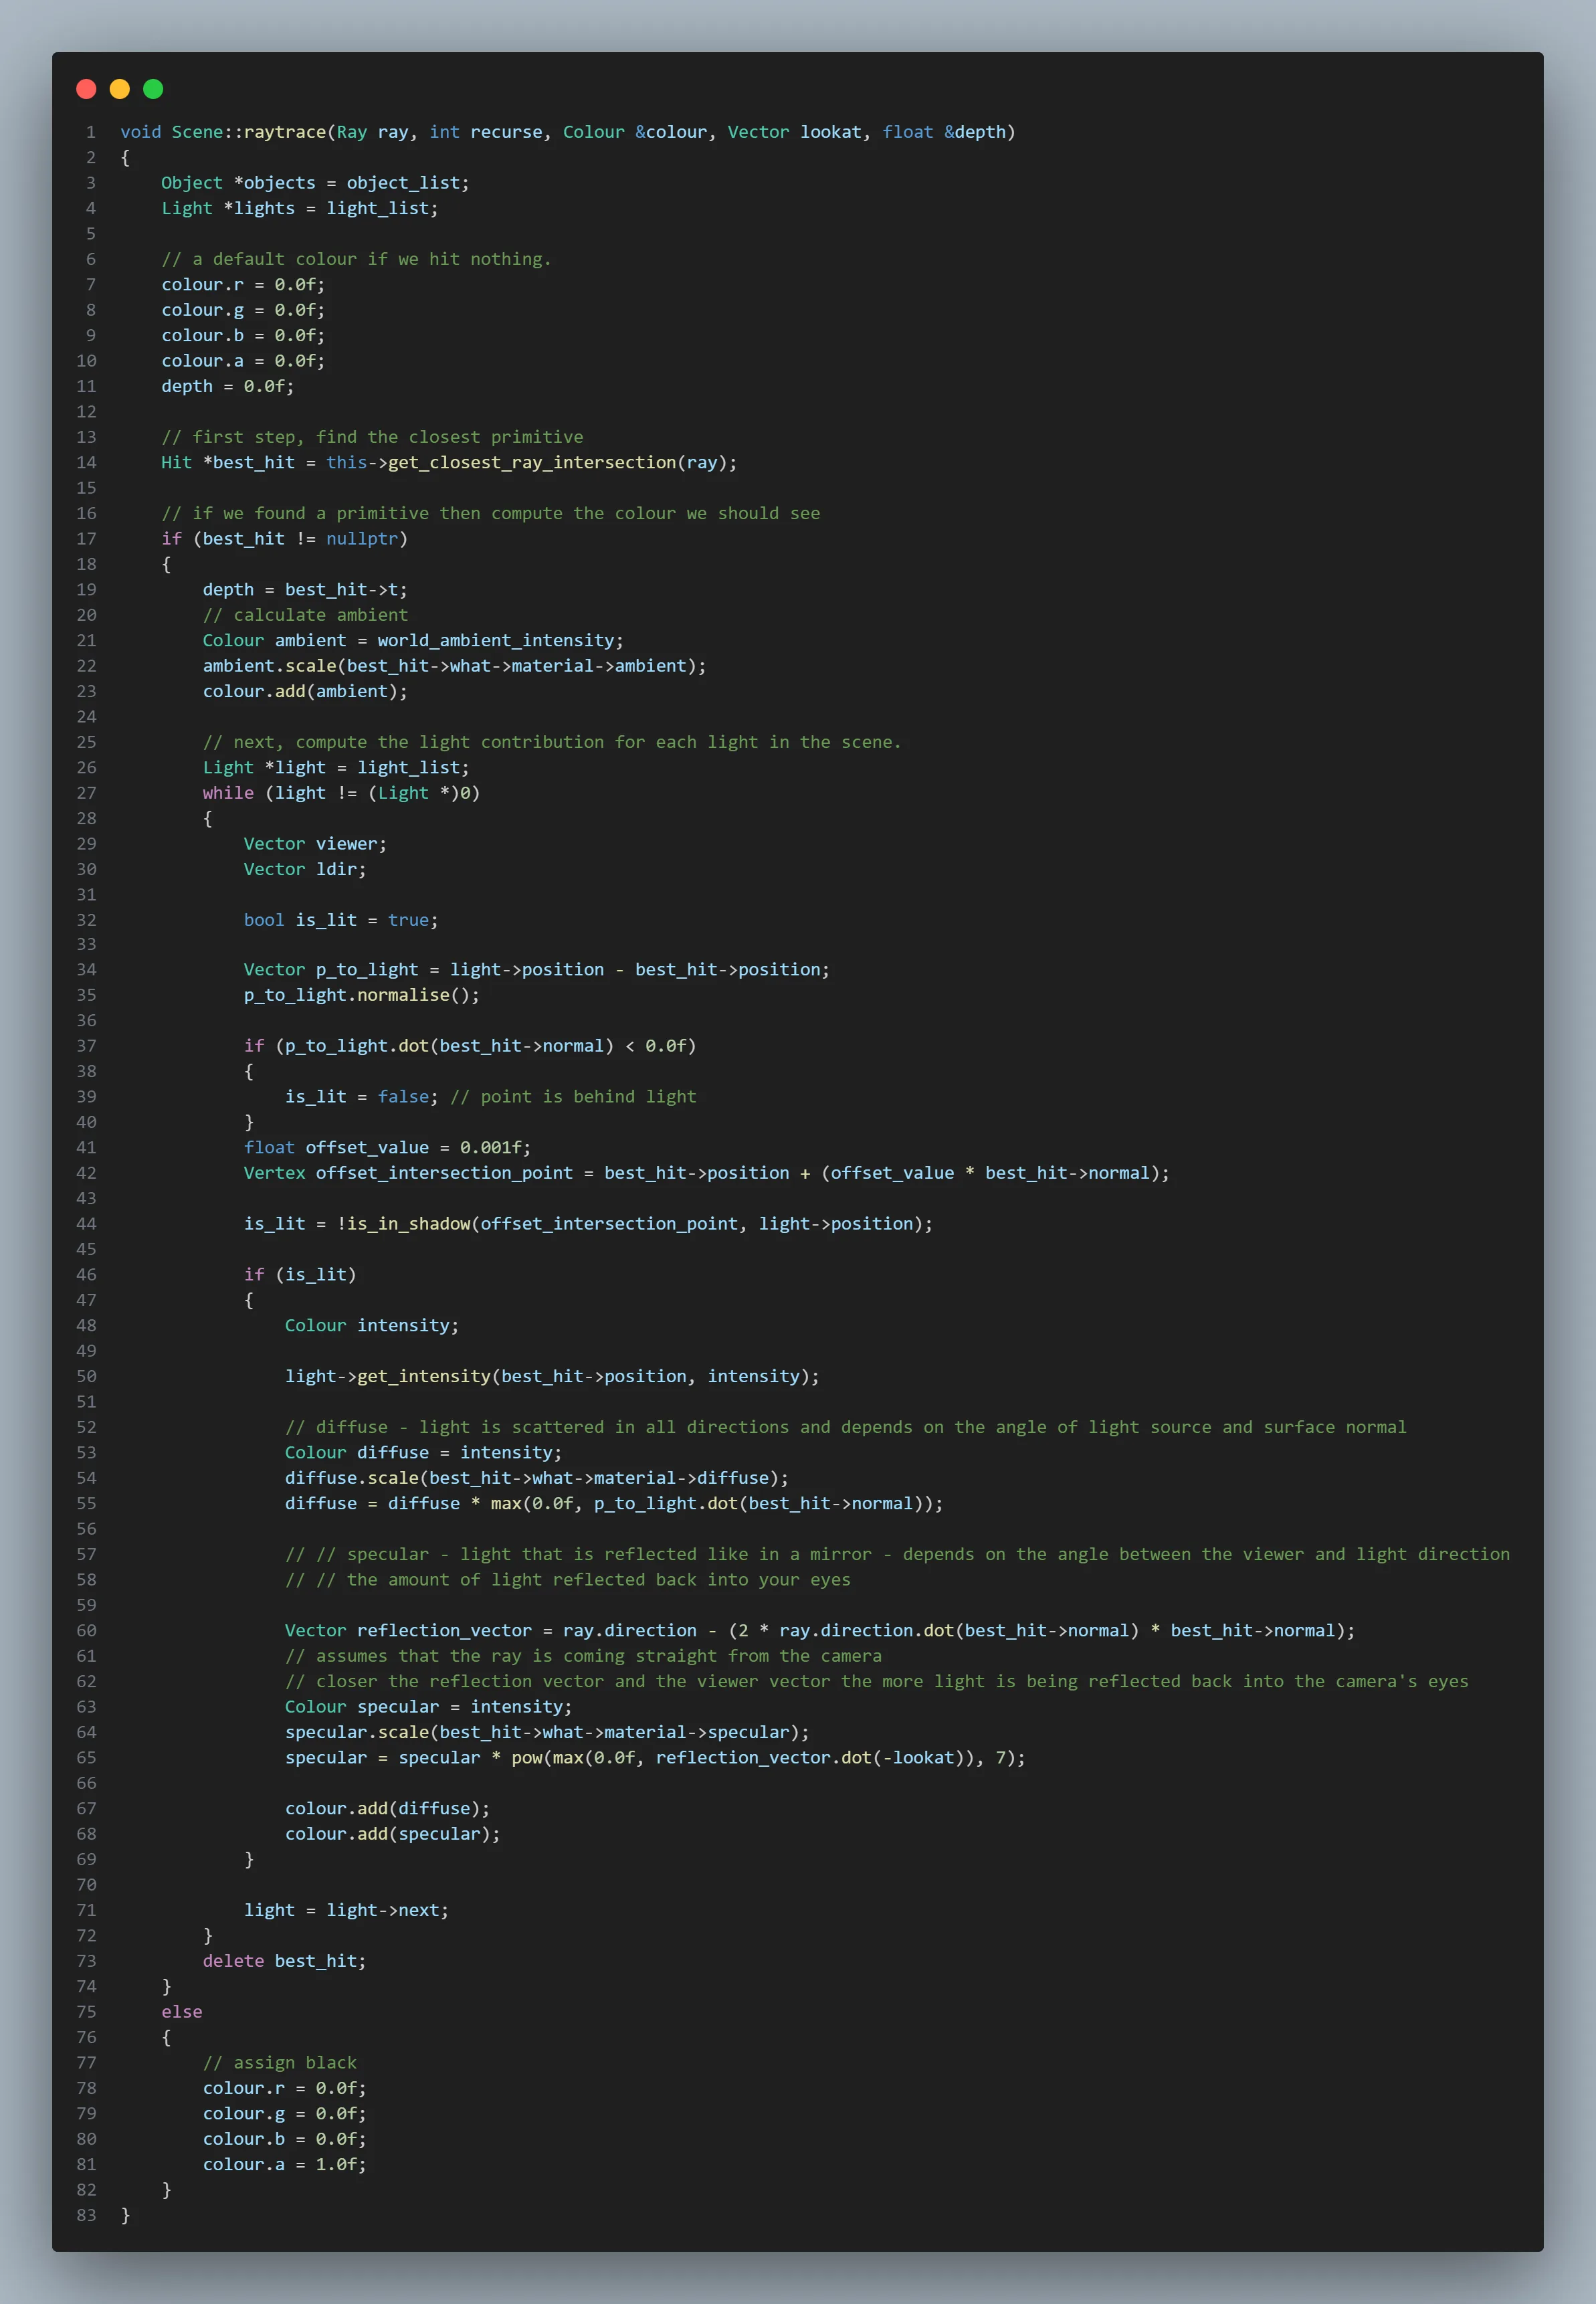Click the green maximize dot in window header
1596x2304 pixels.
[x=153, y=89]
